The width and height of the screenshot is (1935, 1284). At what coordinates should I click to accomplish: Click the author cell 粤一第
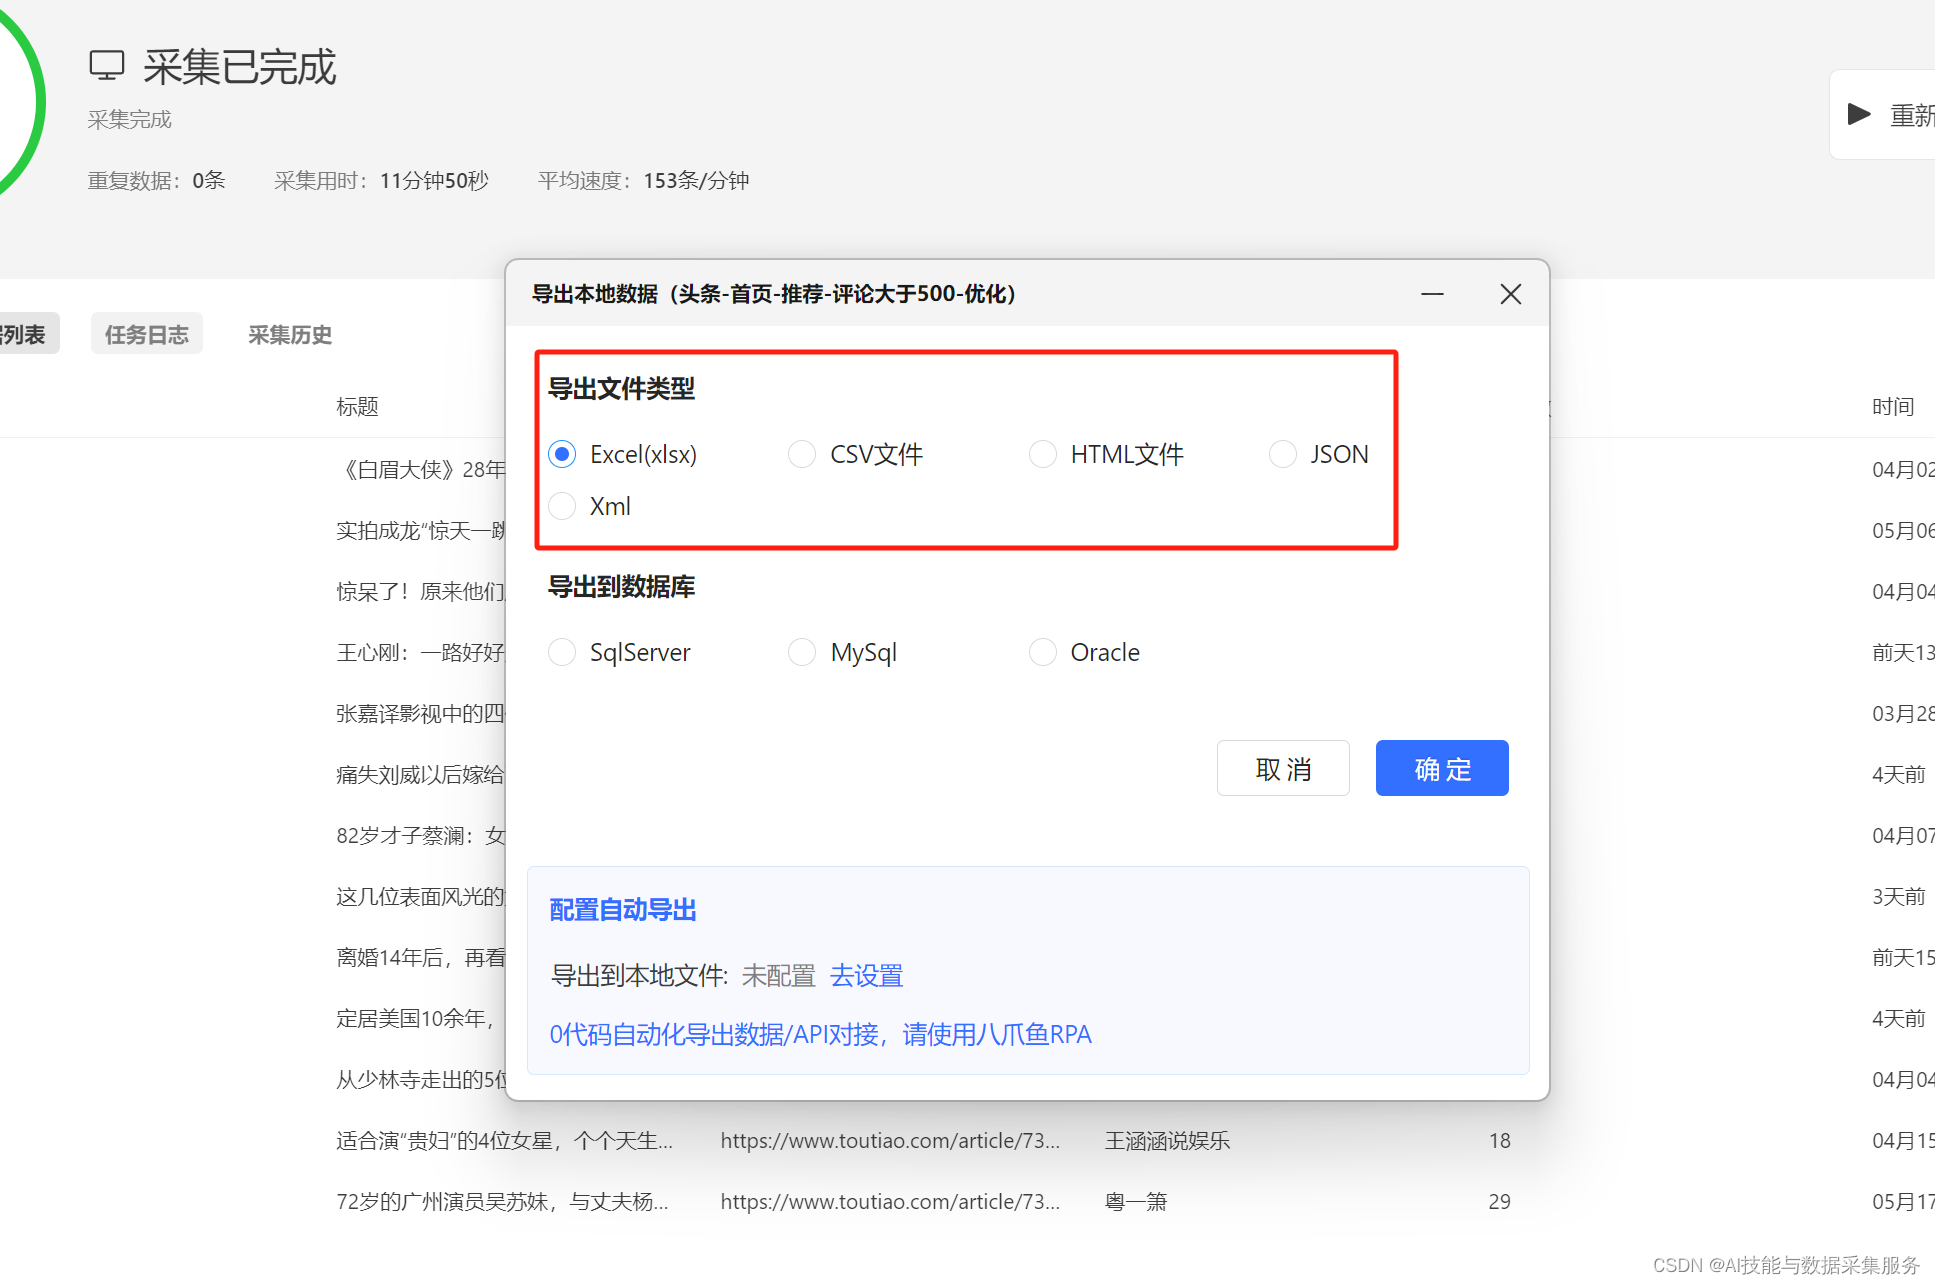[1136, 1202]
